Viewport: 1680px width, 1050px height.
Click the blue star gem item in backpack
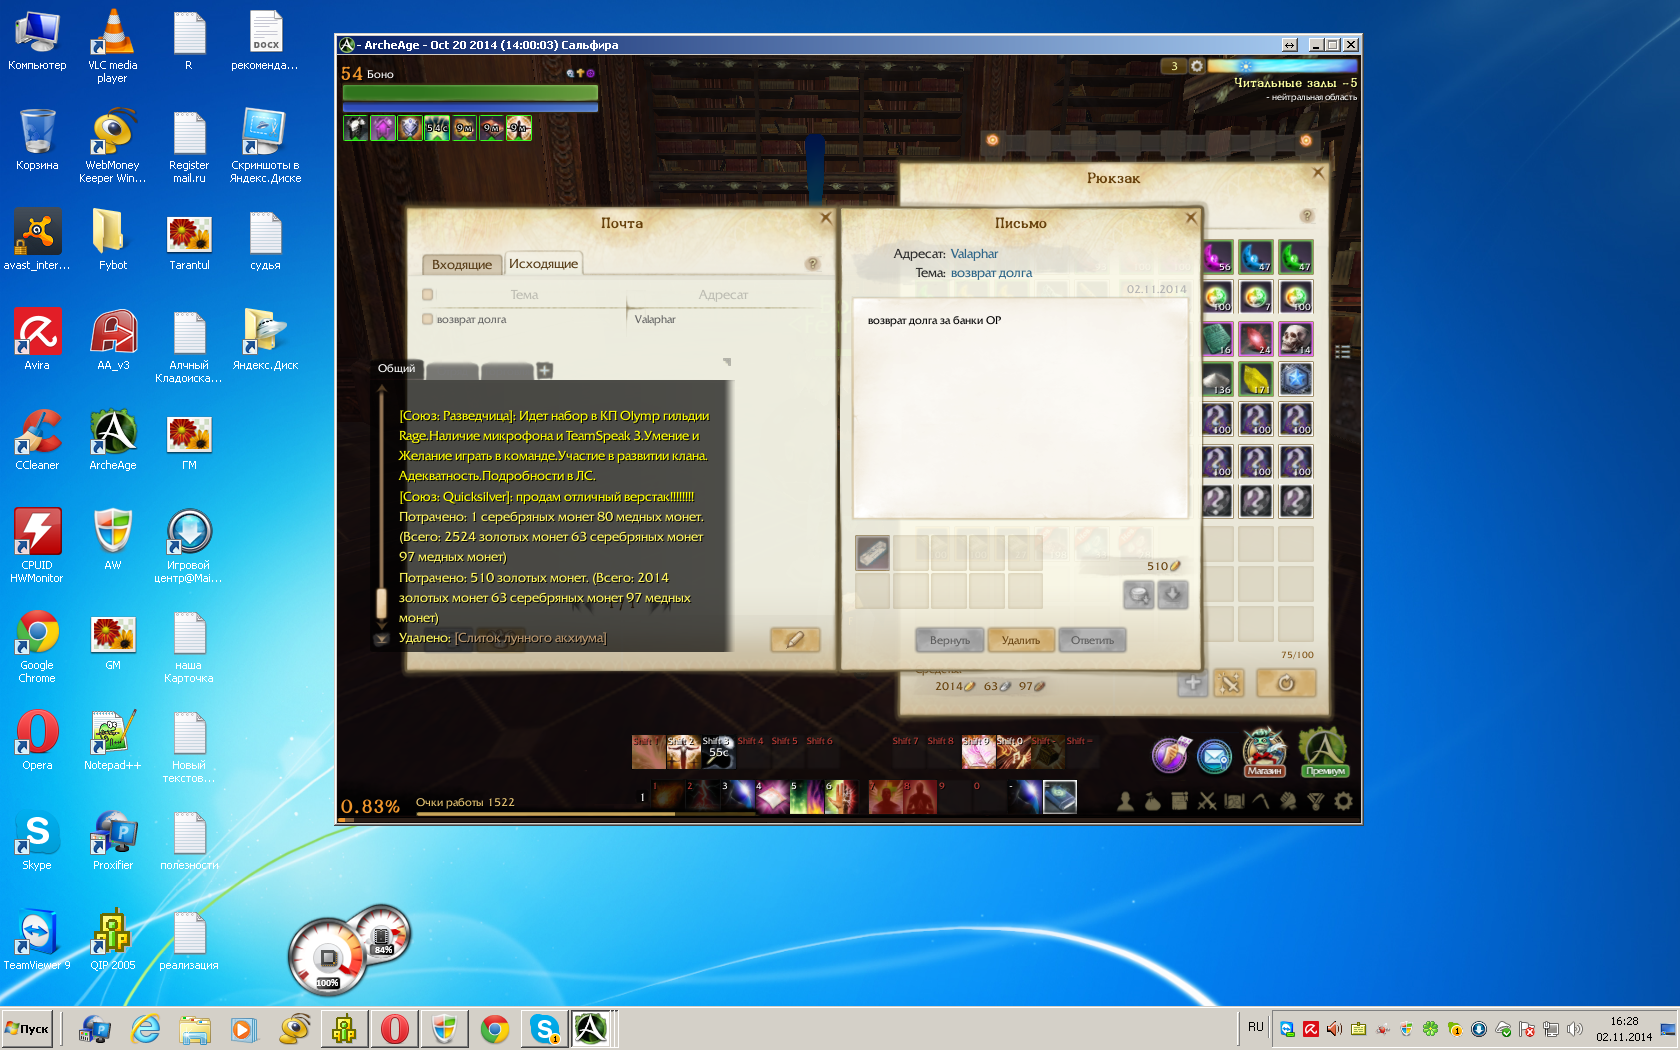[1296, 379]
